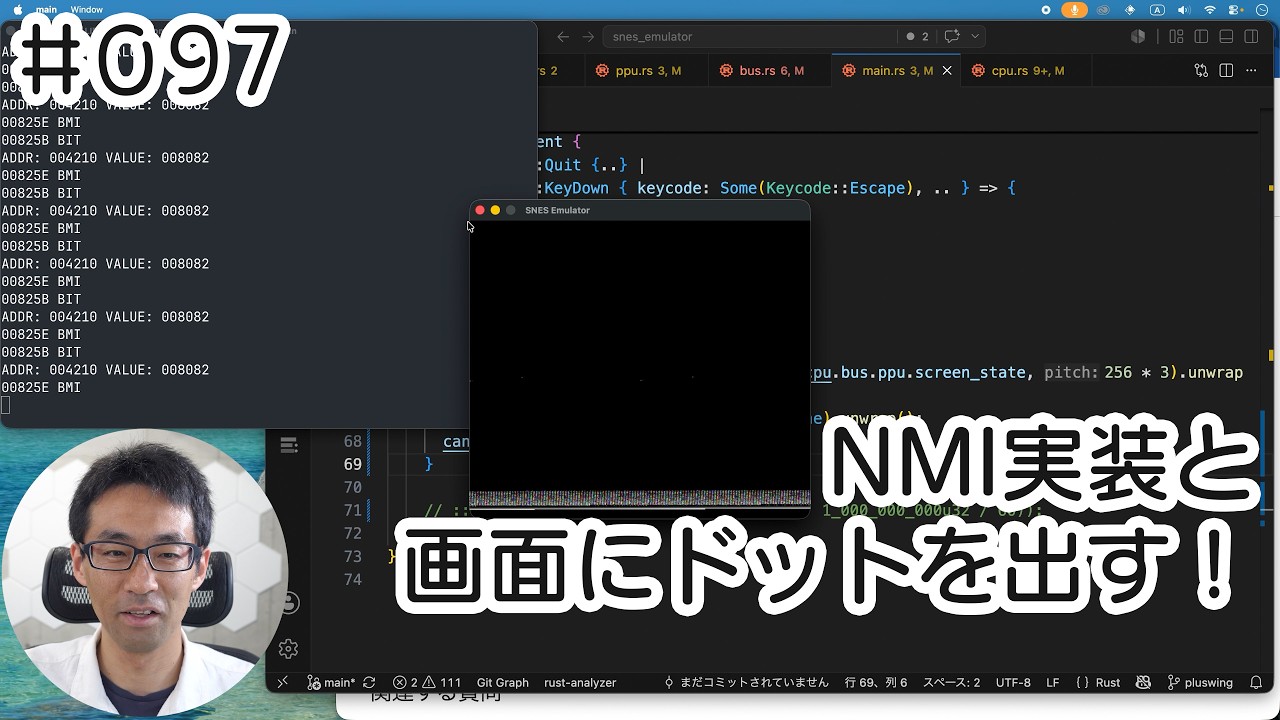Click line number 74 in the editor gutter

[352, 579]
